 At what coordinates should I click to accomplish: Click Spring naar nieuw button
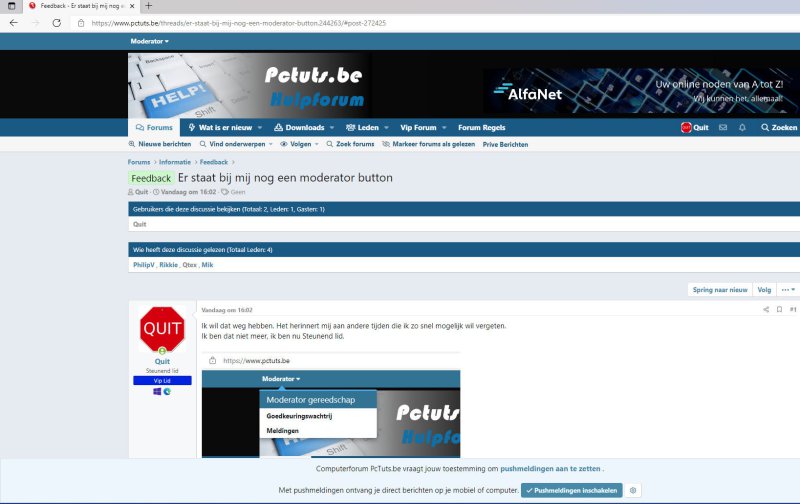720,290
